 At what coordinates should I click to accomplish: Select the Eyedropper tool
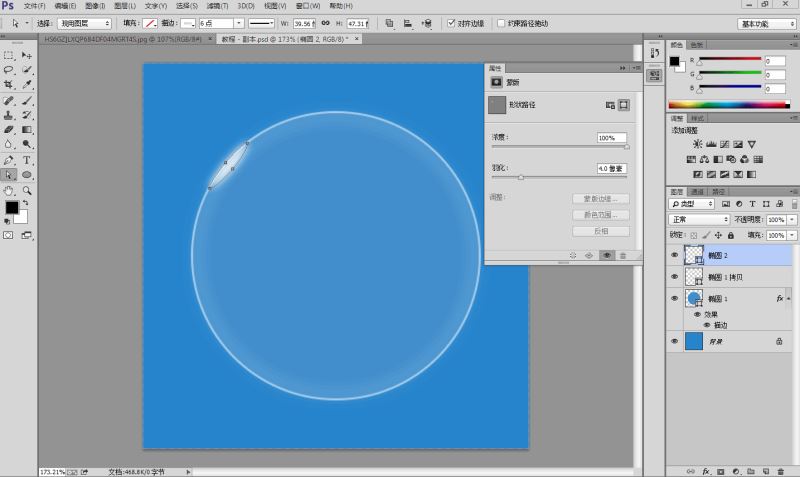[x=27, y=85]
